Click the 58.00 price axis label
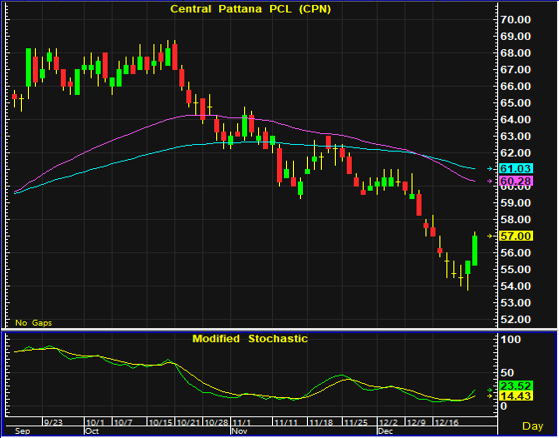This screenshot has height=438, width=559. coord(516,220)
